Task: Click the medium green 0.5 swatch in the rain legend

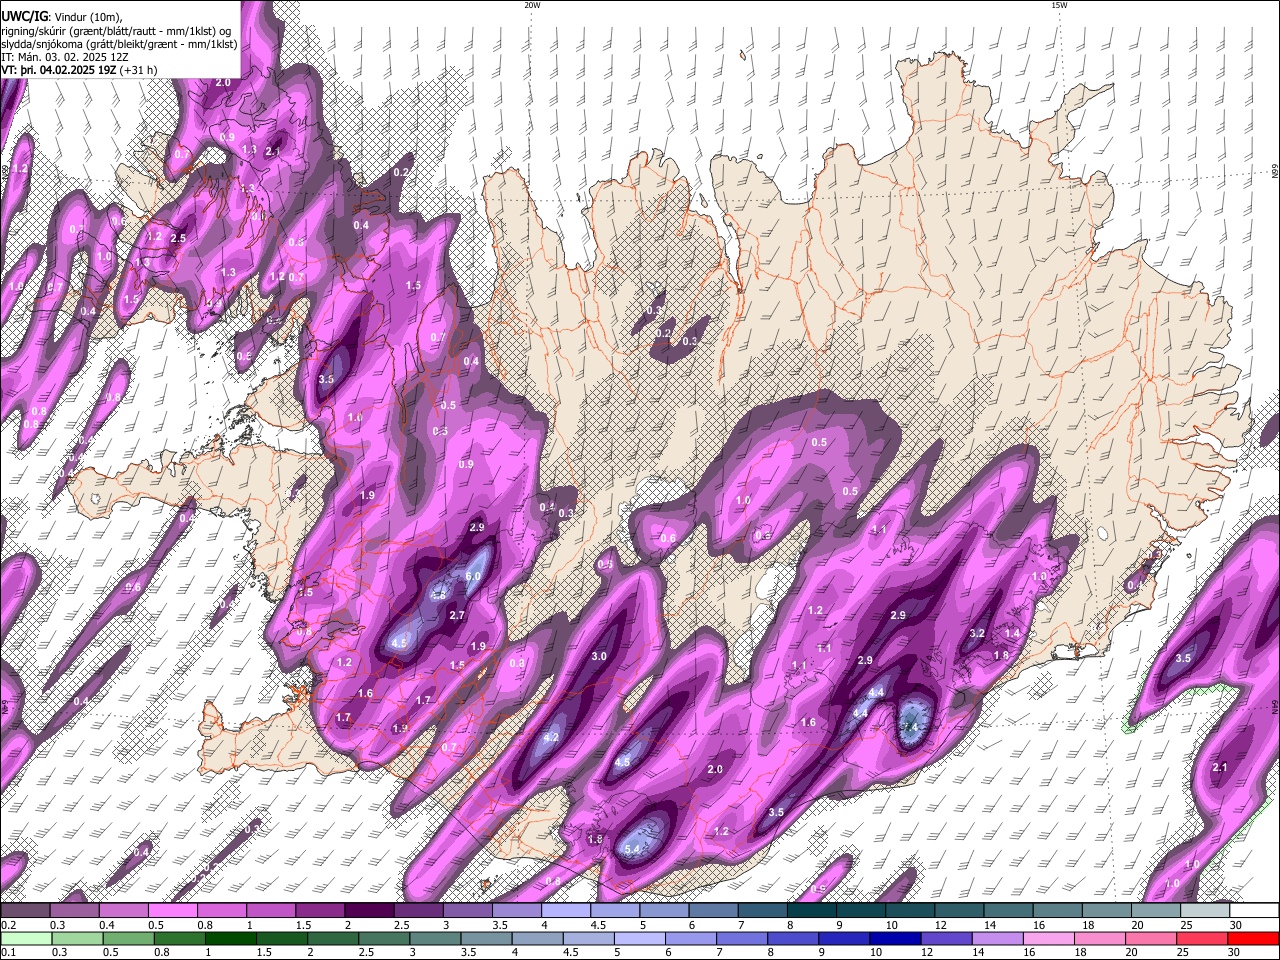Action: pos(128,938)
